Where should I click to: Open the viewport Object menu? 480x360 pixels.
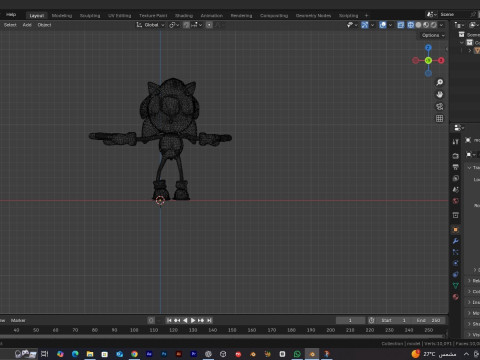(x=44, y=25)
